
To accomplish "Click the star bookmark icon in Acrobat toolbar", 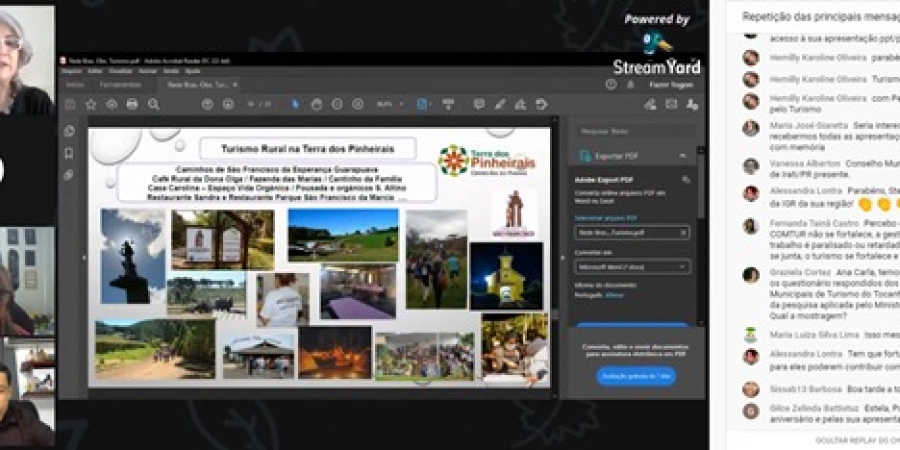I will coord(91,104).
